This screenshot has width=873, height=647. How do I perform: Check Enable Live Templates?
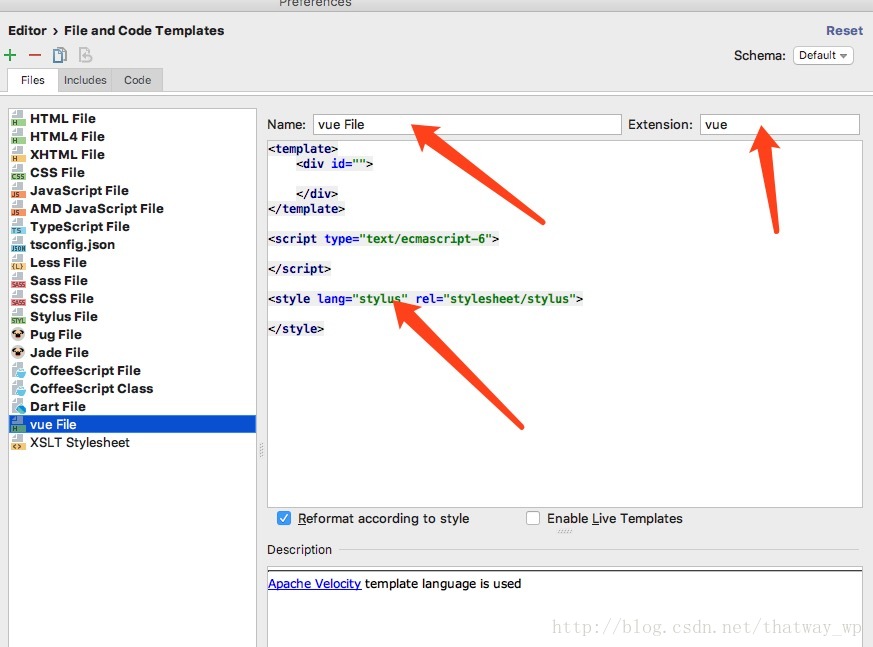533,518
